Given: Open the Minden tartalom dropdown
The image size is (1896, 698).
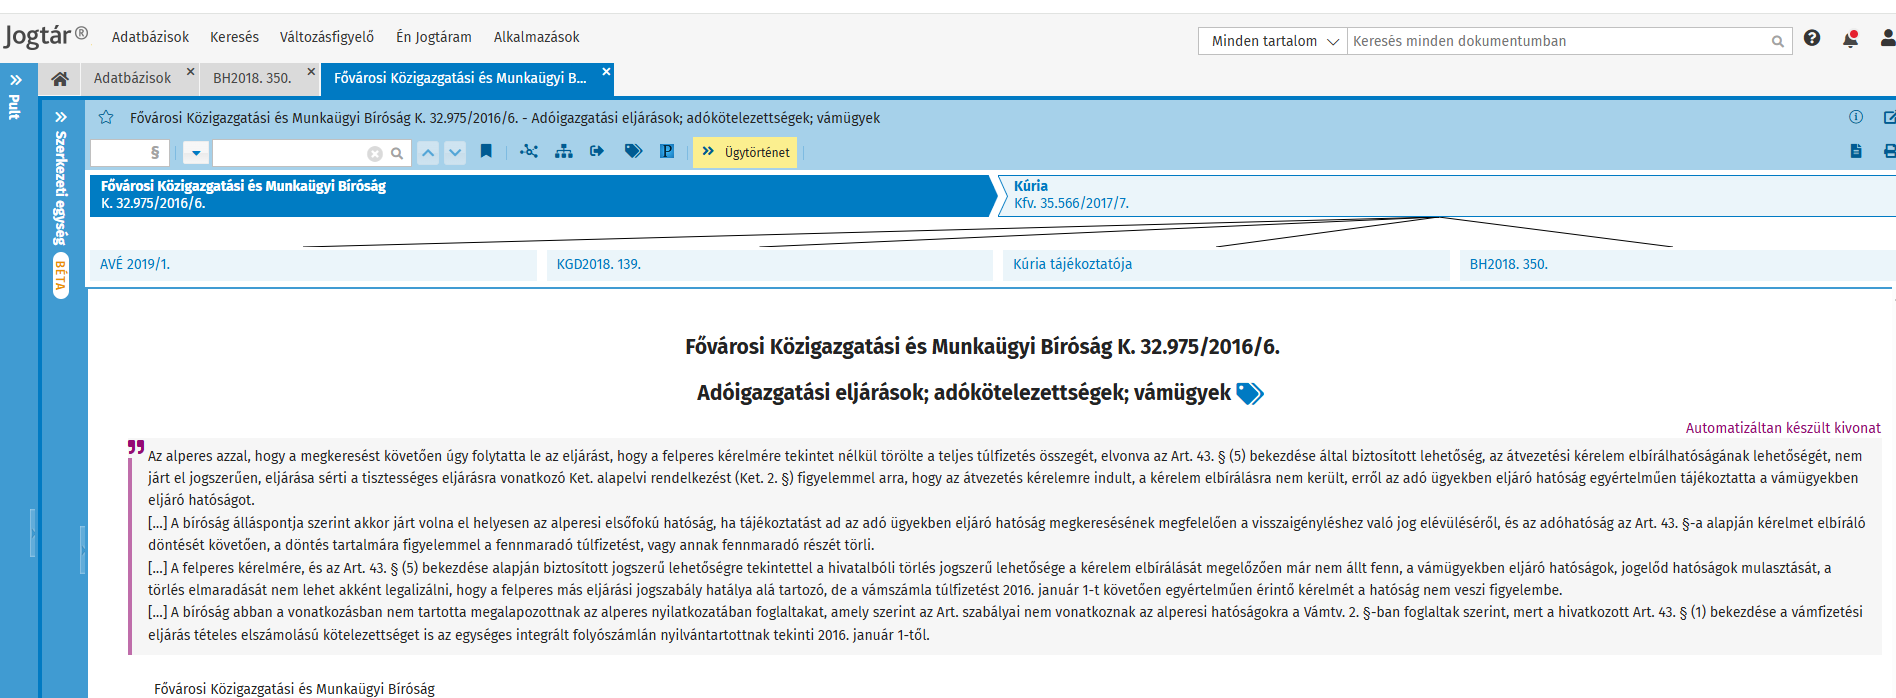Looking at the screenshot, I should point(1273,41).
